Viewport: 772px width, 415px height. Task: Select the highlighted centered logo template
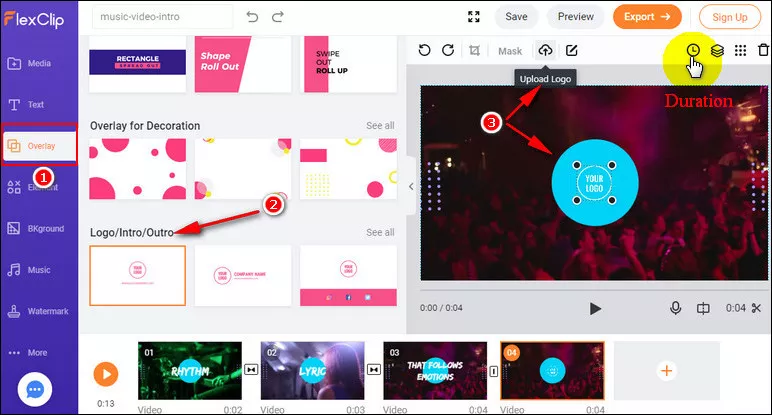click(x=137, y=276)
